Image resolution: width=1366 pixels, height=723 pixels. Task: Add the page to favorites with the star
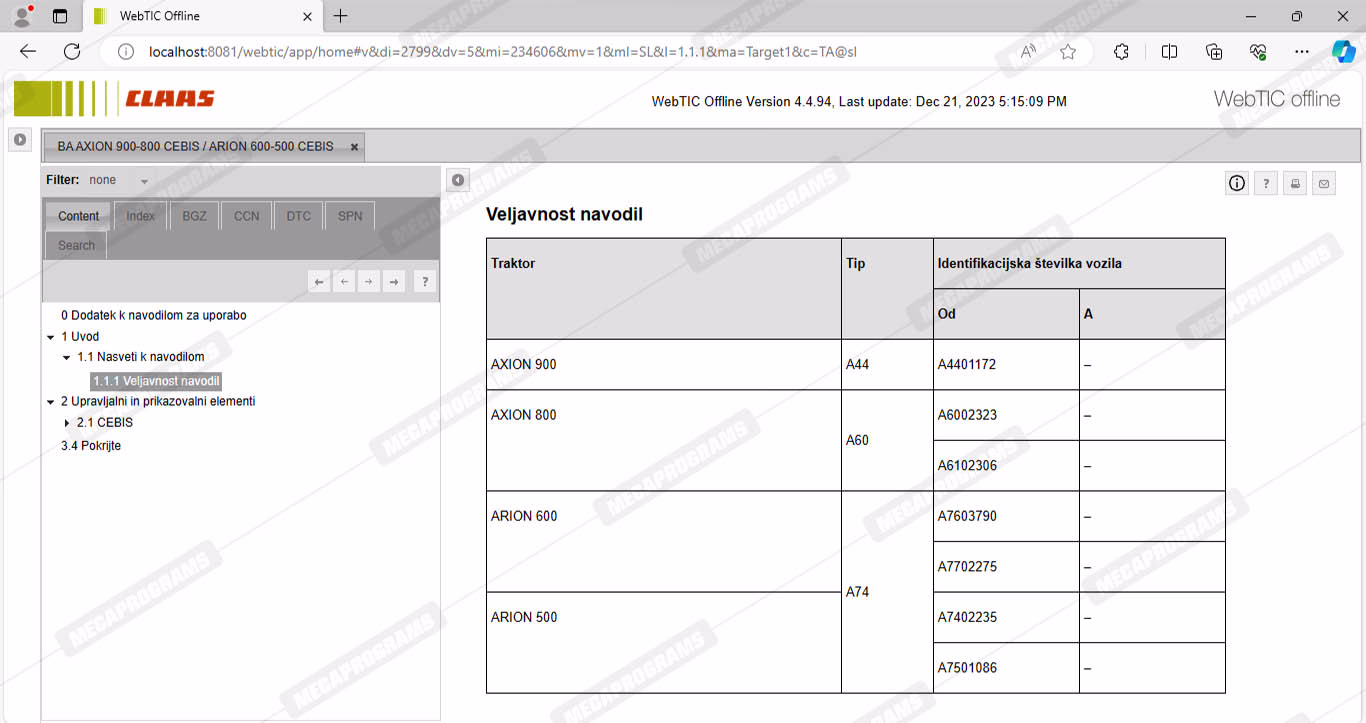(1068, 52)
